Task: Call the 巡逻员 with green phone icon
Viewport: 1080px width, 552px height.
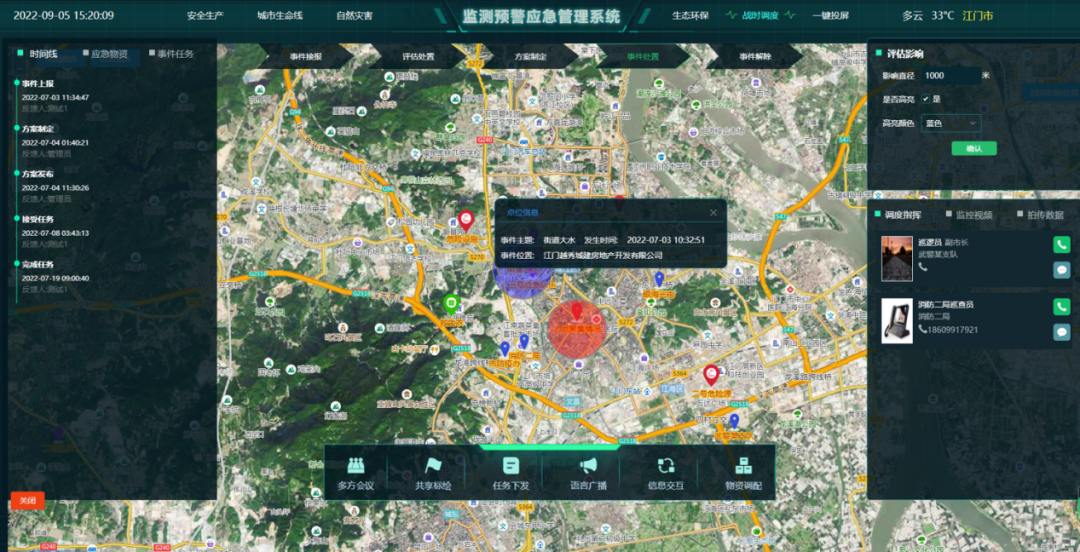Action: (x=1061, y=245)
